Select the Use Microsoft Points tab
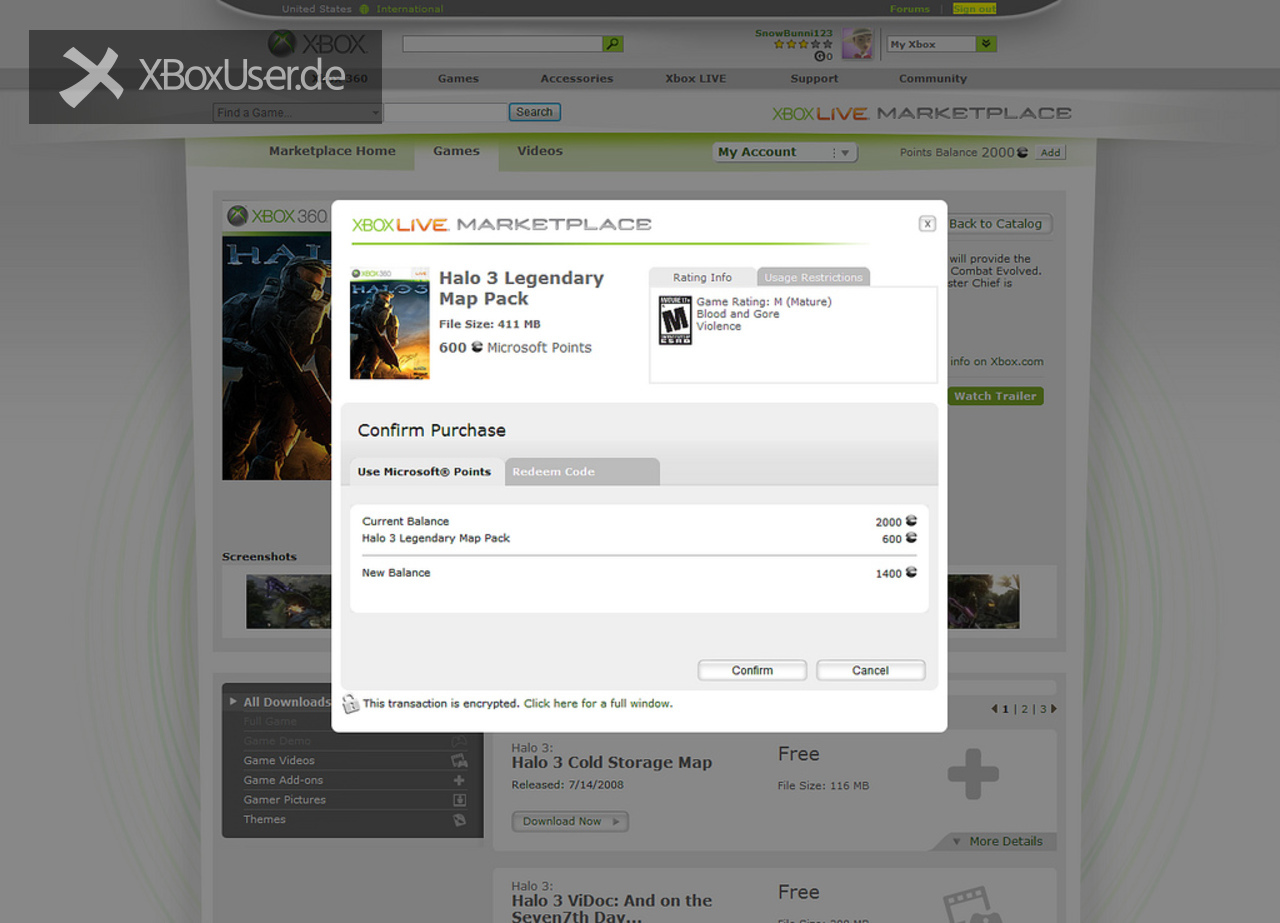 click(x=424, y=472)
